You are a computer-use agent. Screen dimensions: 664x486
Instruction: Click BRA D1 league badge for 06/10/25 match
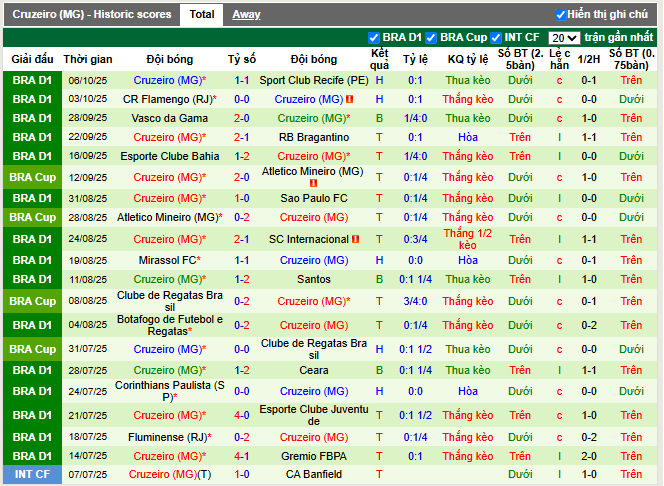[x=32, y=80]
